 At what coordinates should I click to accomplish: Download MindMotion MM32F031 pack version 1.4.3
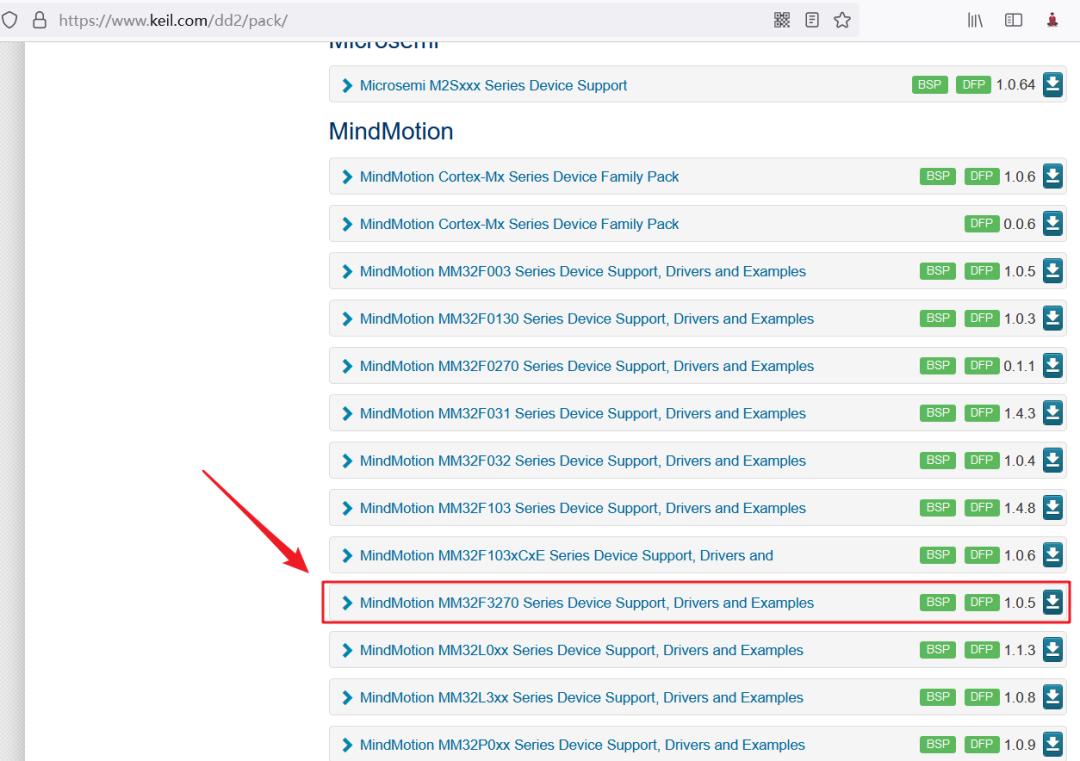(1052, 413)
